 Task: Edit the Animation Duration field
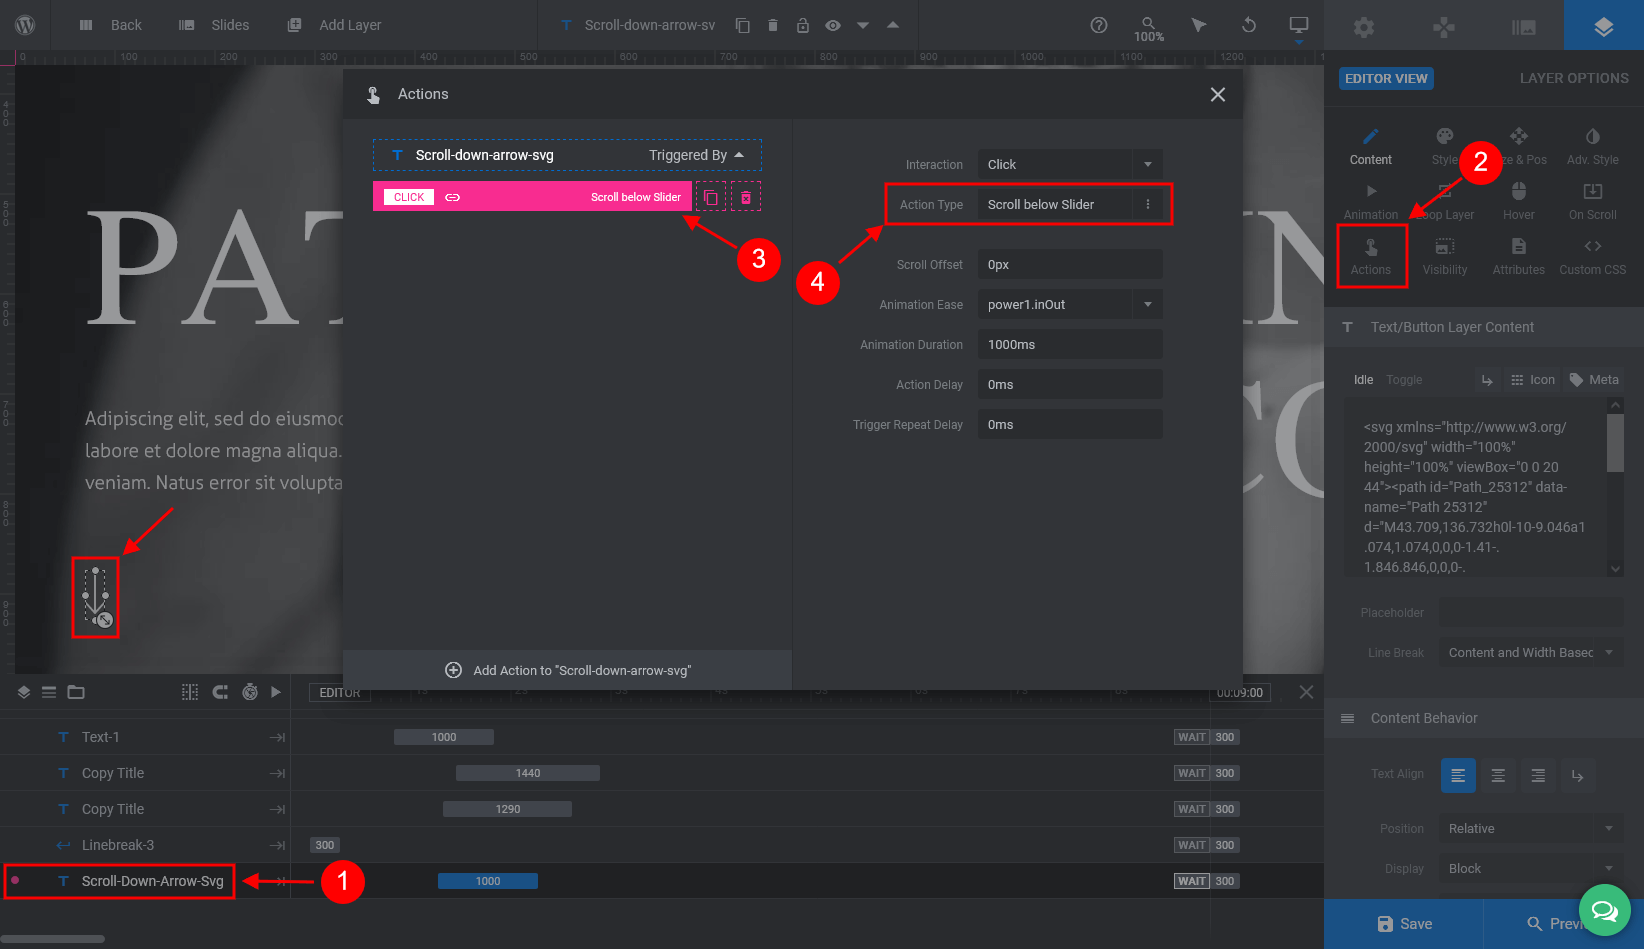click(x=1070, y=344)
